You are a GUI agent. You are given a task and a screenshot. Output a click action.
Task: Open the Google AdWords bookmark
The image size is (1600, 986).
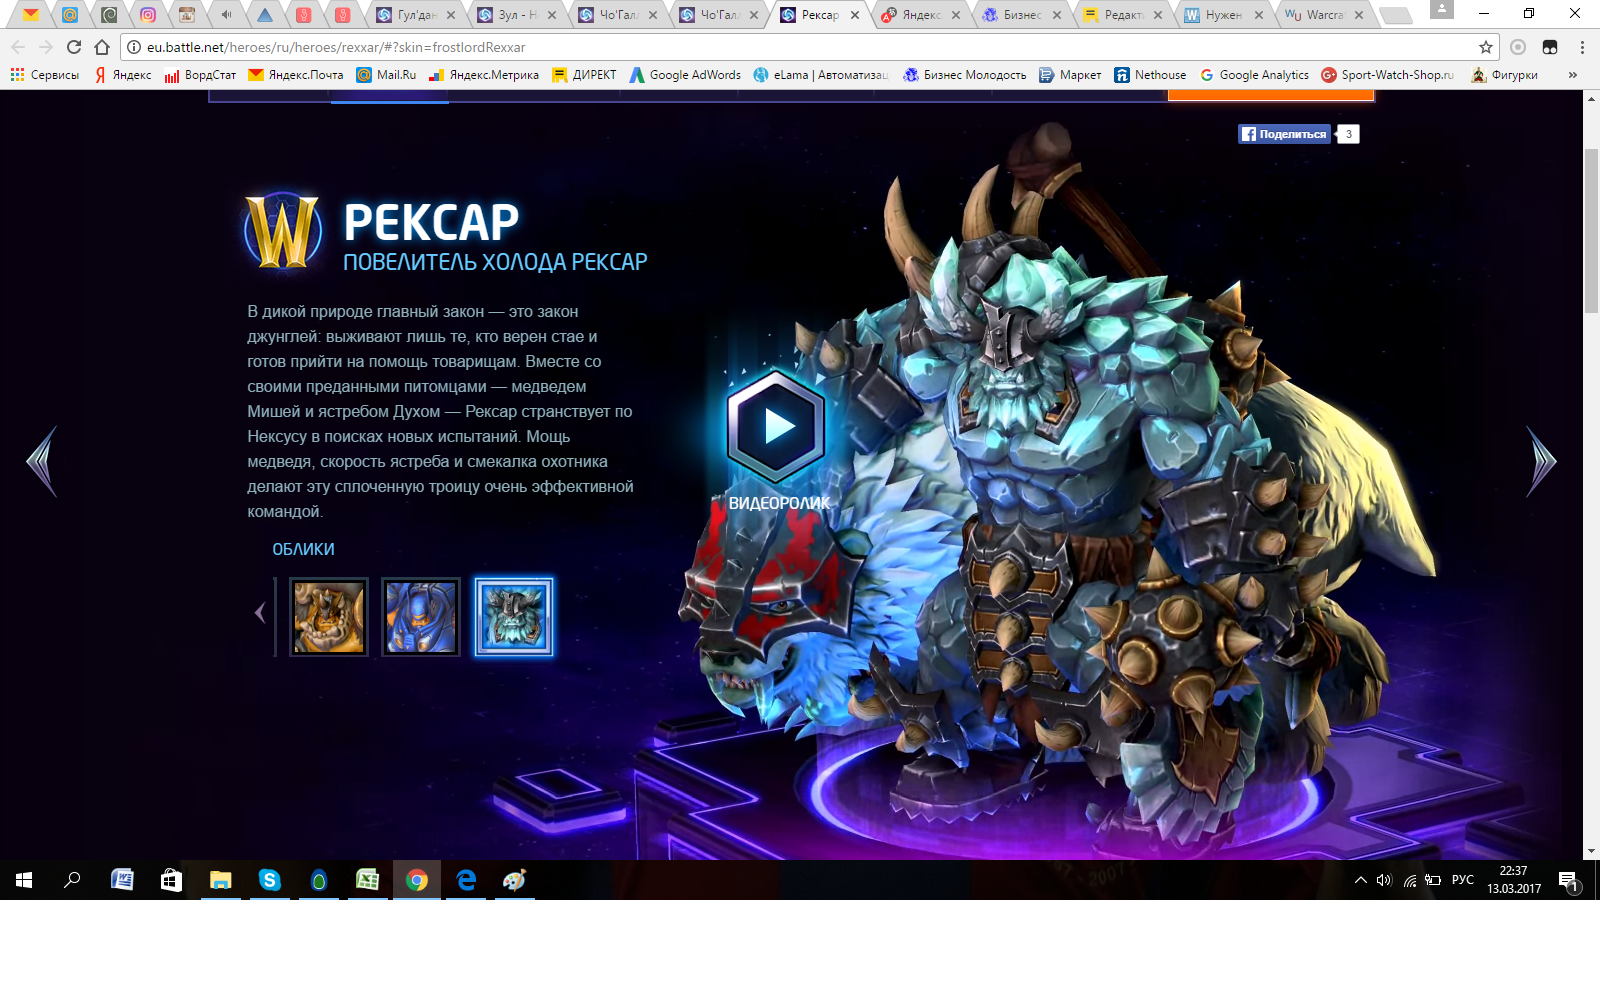pos(685,75)
